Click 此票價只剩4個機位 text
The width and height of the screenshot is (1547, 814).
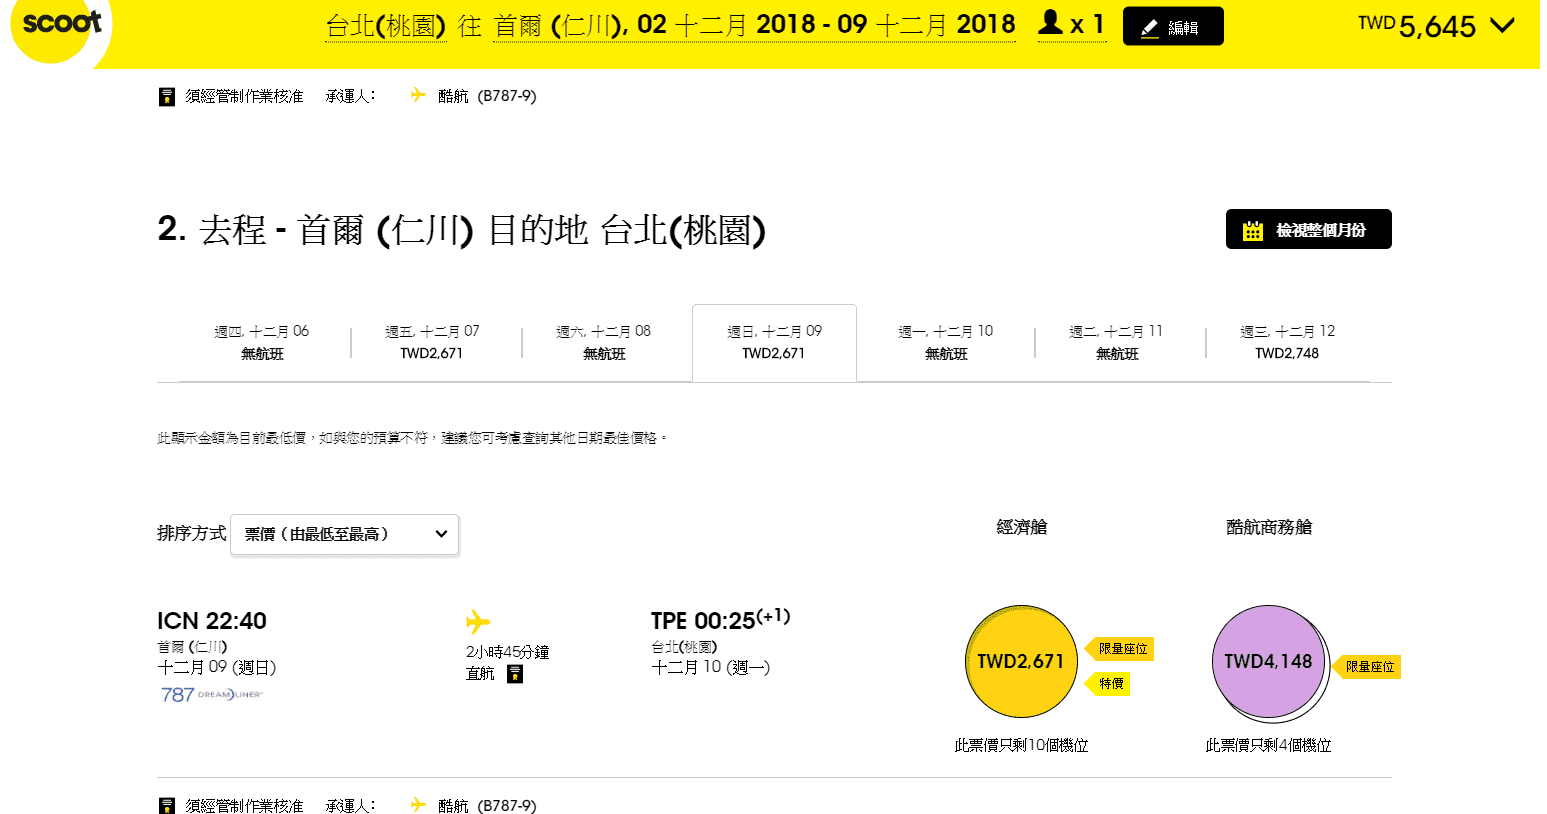[x=1268, y=745]
